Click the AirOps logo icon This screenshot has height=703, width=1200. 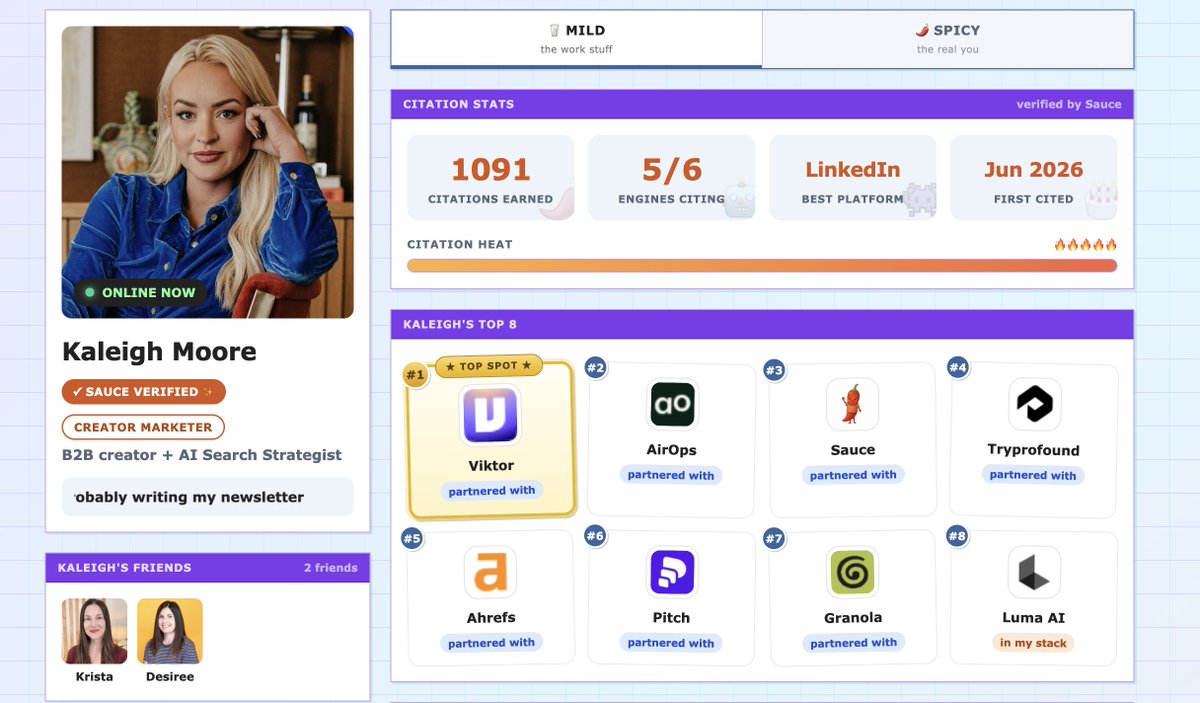pyautogui.click(x=672, y=405)
